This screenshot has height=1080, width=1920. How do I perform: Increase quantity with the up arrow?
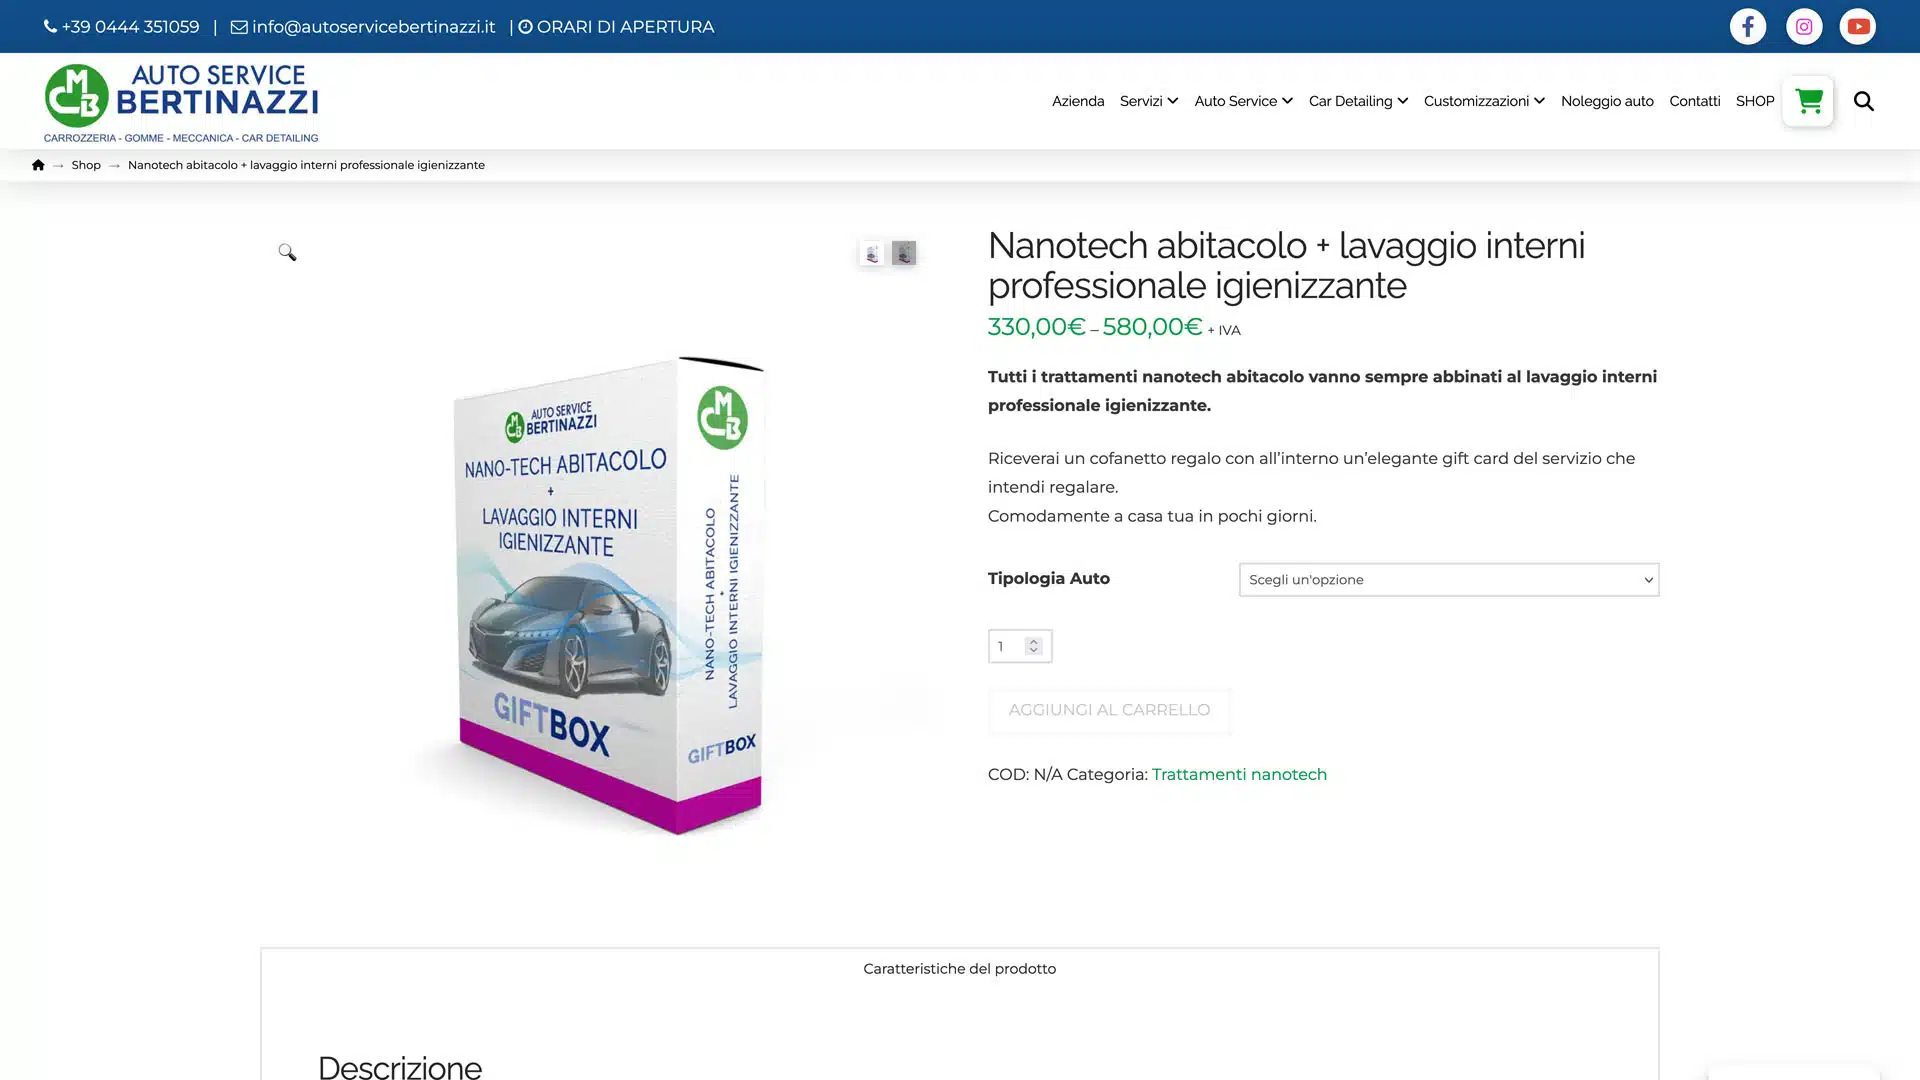(x=1034, y=641)
